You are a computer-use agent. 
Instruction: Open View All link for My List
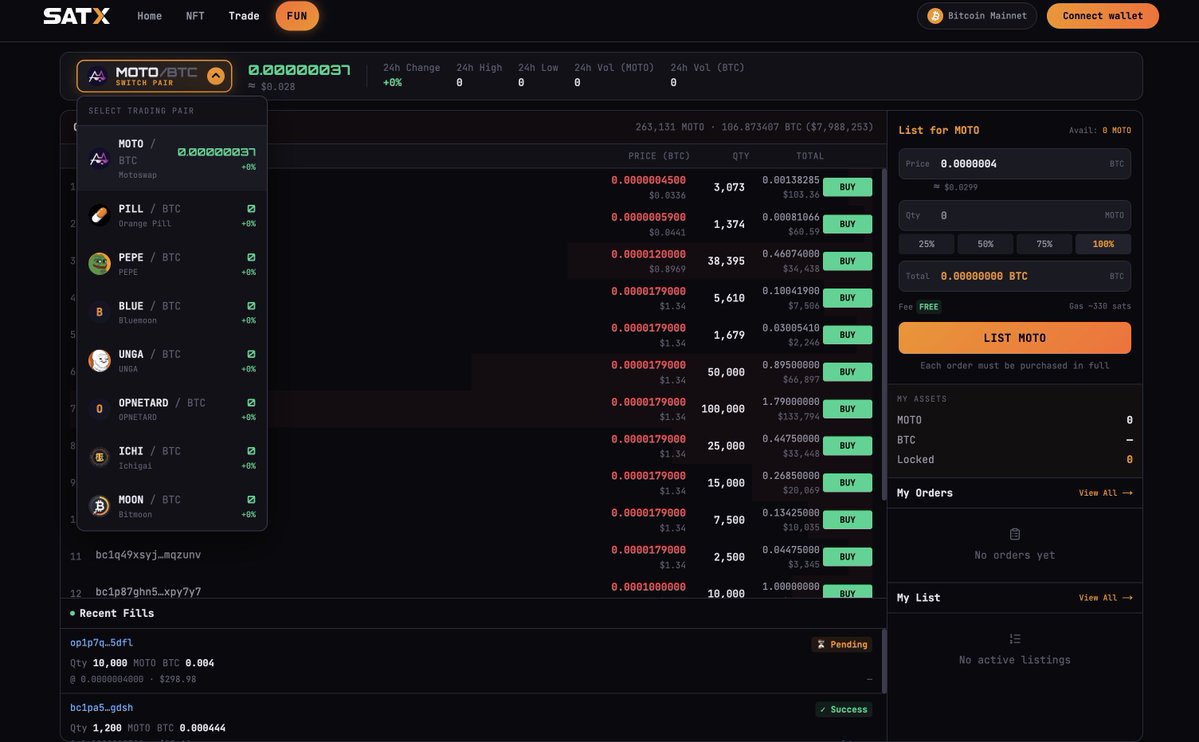pos(1105,598)
